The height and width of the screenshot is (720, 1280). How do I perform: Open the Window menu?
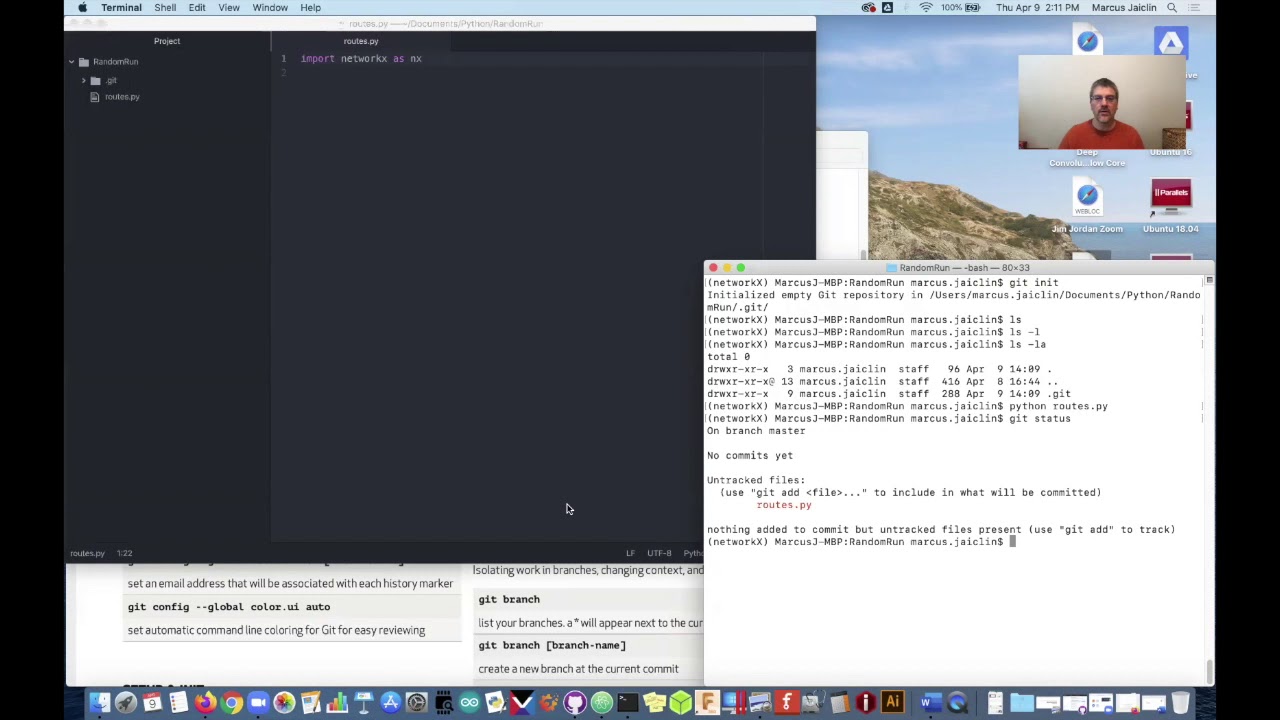tap(270, 7)
